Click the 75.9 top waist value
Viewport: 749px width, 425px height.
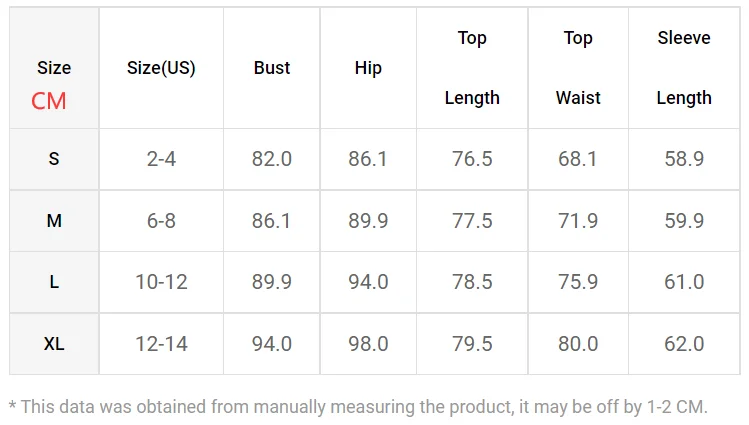click(578, 282)
